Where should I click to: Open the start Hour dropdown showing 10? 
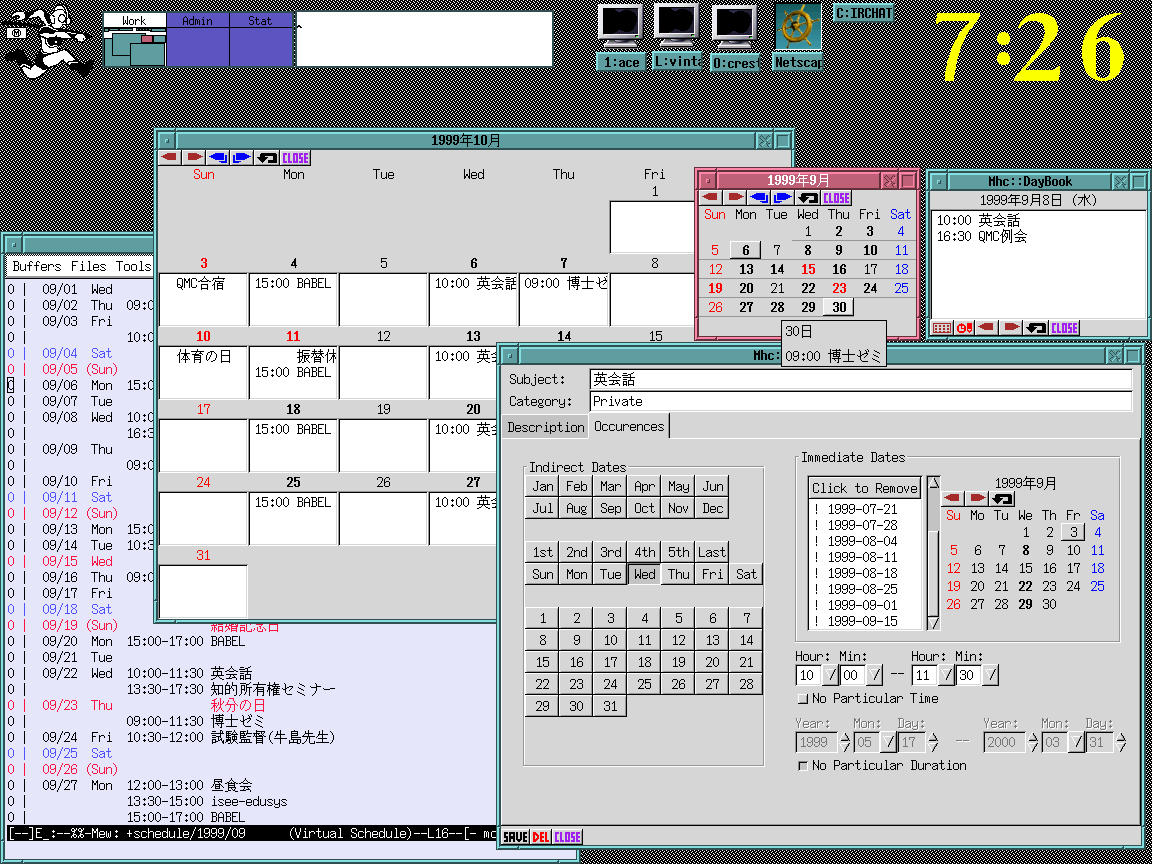coord(830,674)
